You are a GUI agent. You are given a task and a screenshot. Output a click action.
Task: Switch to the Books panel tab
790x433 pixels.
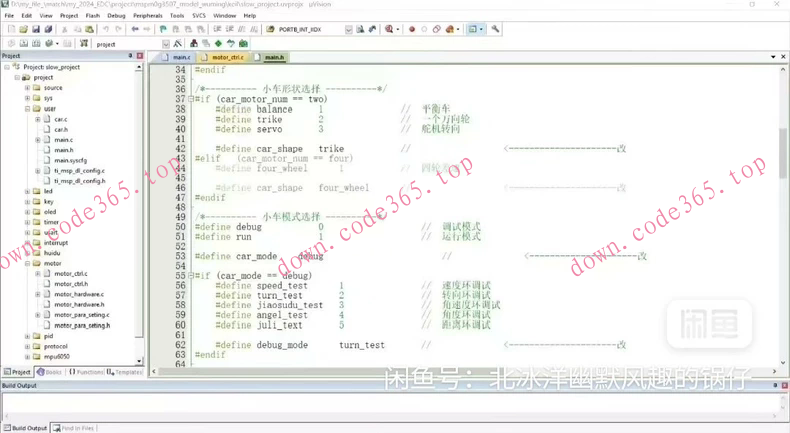(x=50, y=372)
